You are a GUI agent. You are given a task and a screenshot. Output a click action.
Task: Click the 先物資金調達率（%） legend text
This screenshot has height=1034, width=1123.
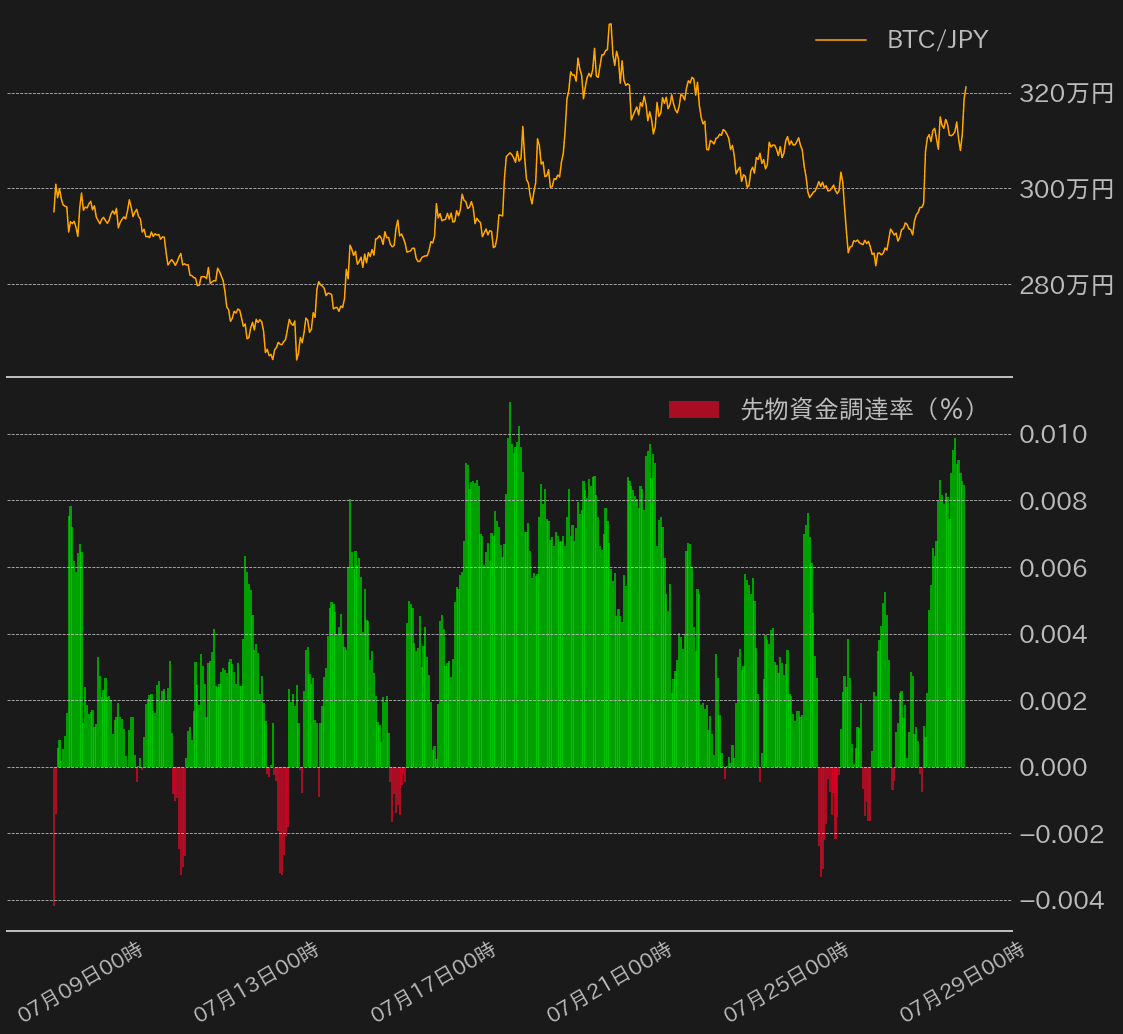tap(857, 409)
